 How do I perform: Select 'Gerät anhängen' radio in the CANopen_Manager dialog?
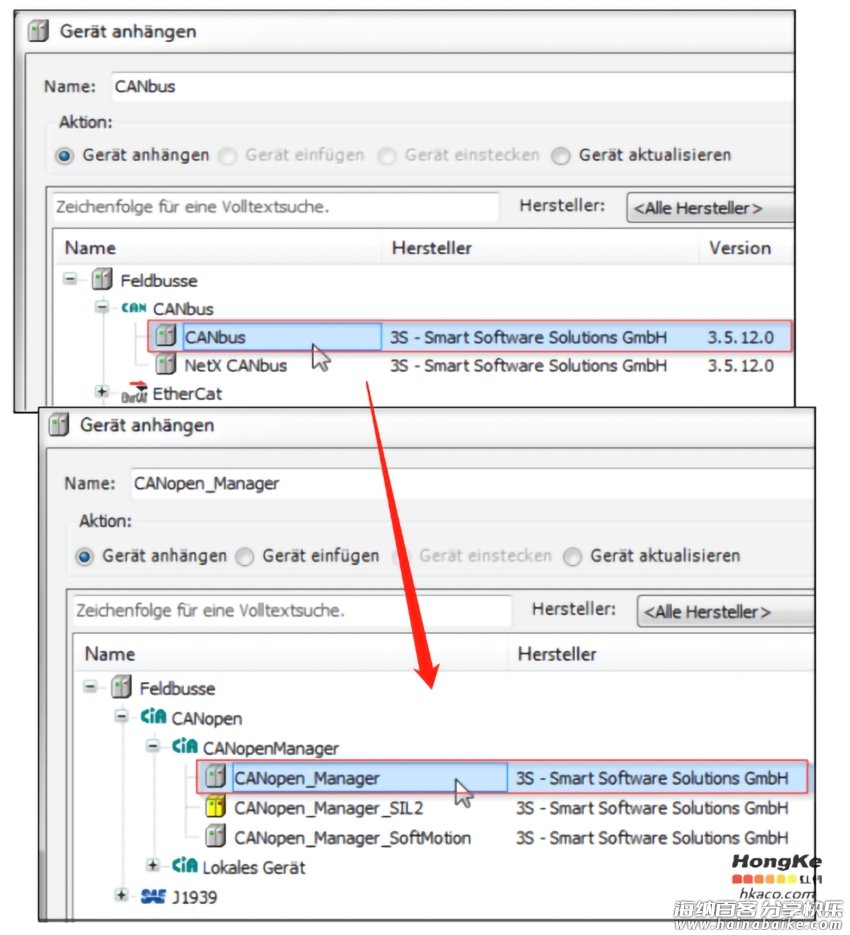[85, 557]
